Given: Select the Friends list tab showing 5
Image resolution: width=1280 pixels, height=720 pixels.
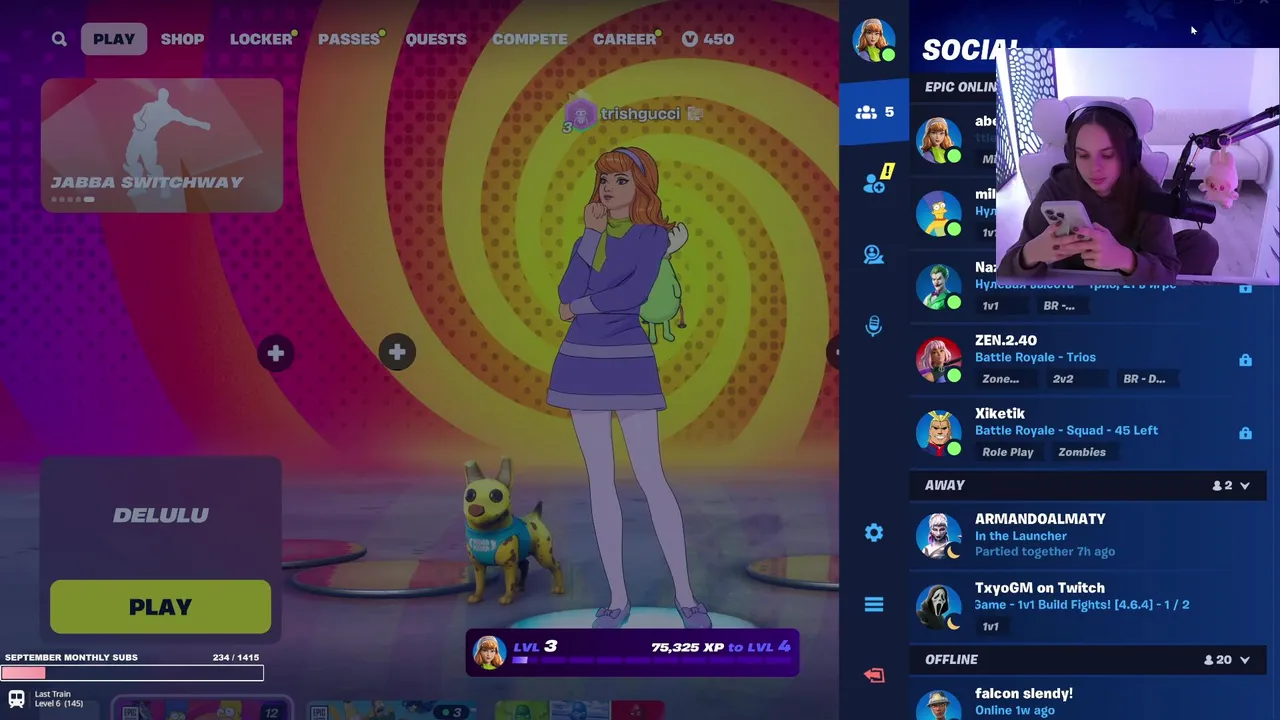Looking at the screenshot, I should (874, 112).
